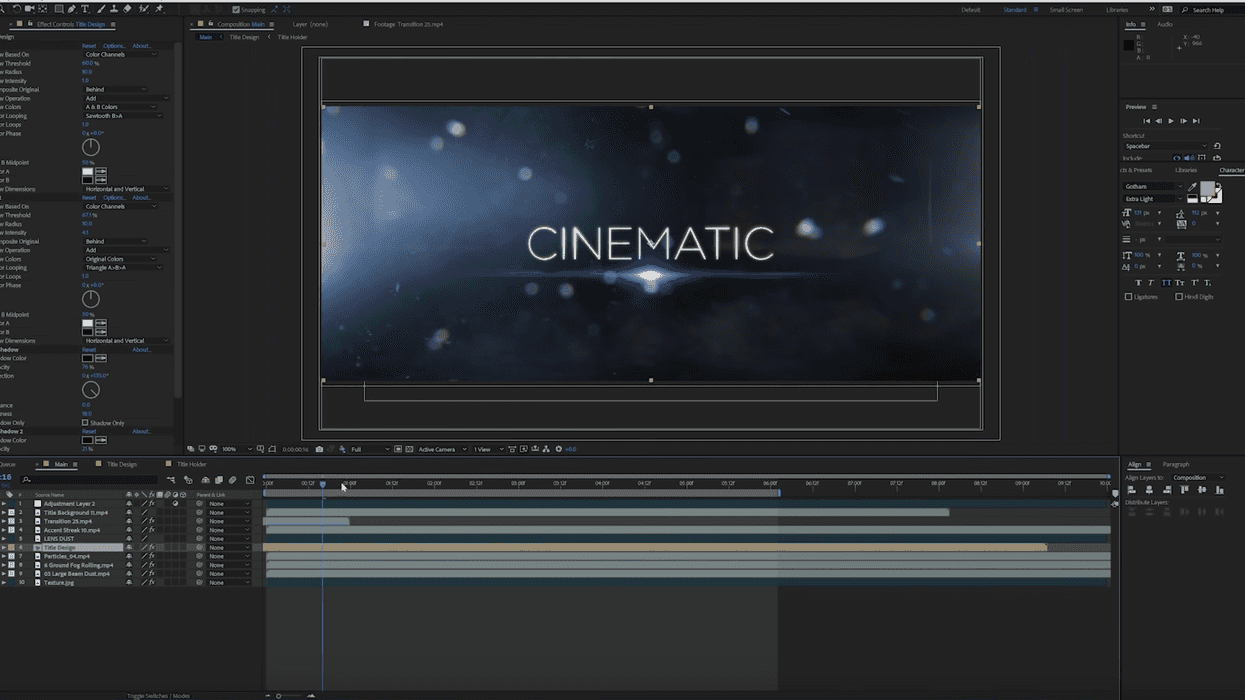
Task: Step to next frame in Preview panel
Action: tap(1184, 121)
